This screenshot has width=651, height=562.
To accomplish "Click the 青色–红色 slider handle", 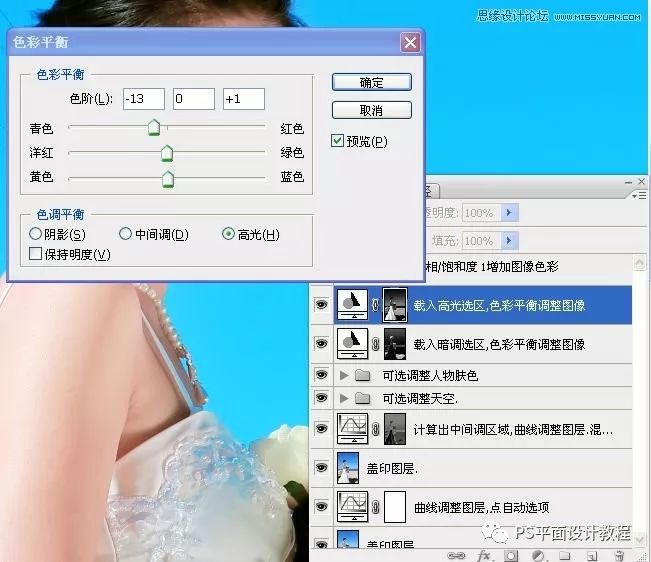I will [x=154, y=127].
